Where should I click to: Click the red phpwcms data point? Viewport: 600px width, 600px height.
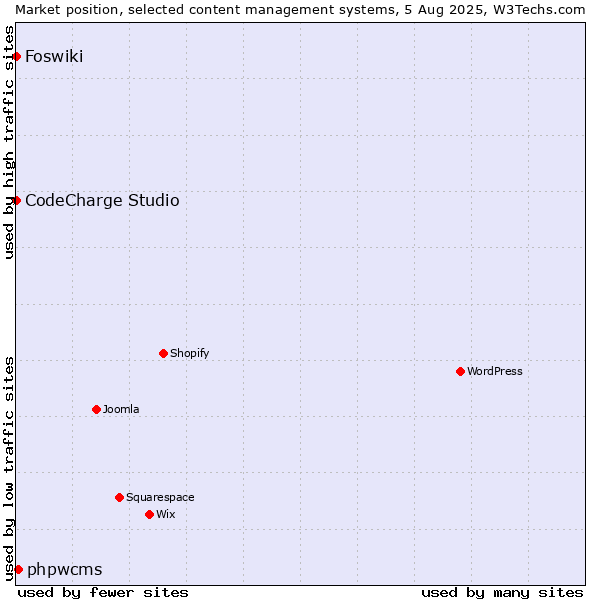click(x=18, y=570)
